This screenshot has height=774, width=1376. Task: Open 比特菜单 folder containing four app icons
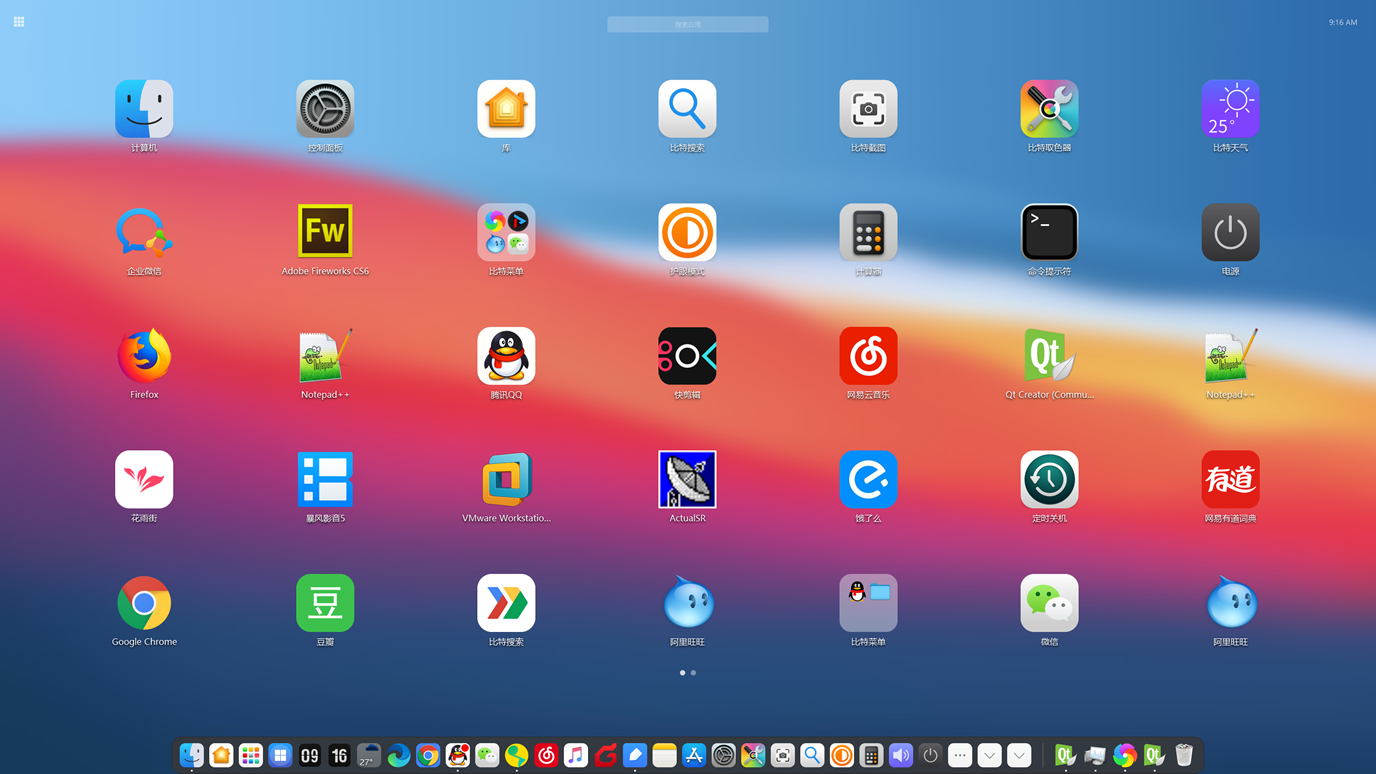tap(506, 233)
